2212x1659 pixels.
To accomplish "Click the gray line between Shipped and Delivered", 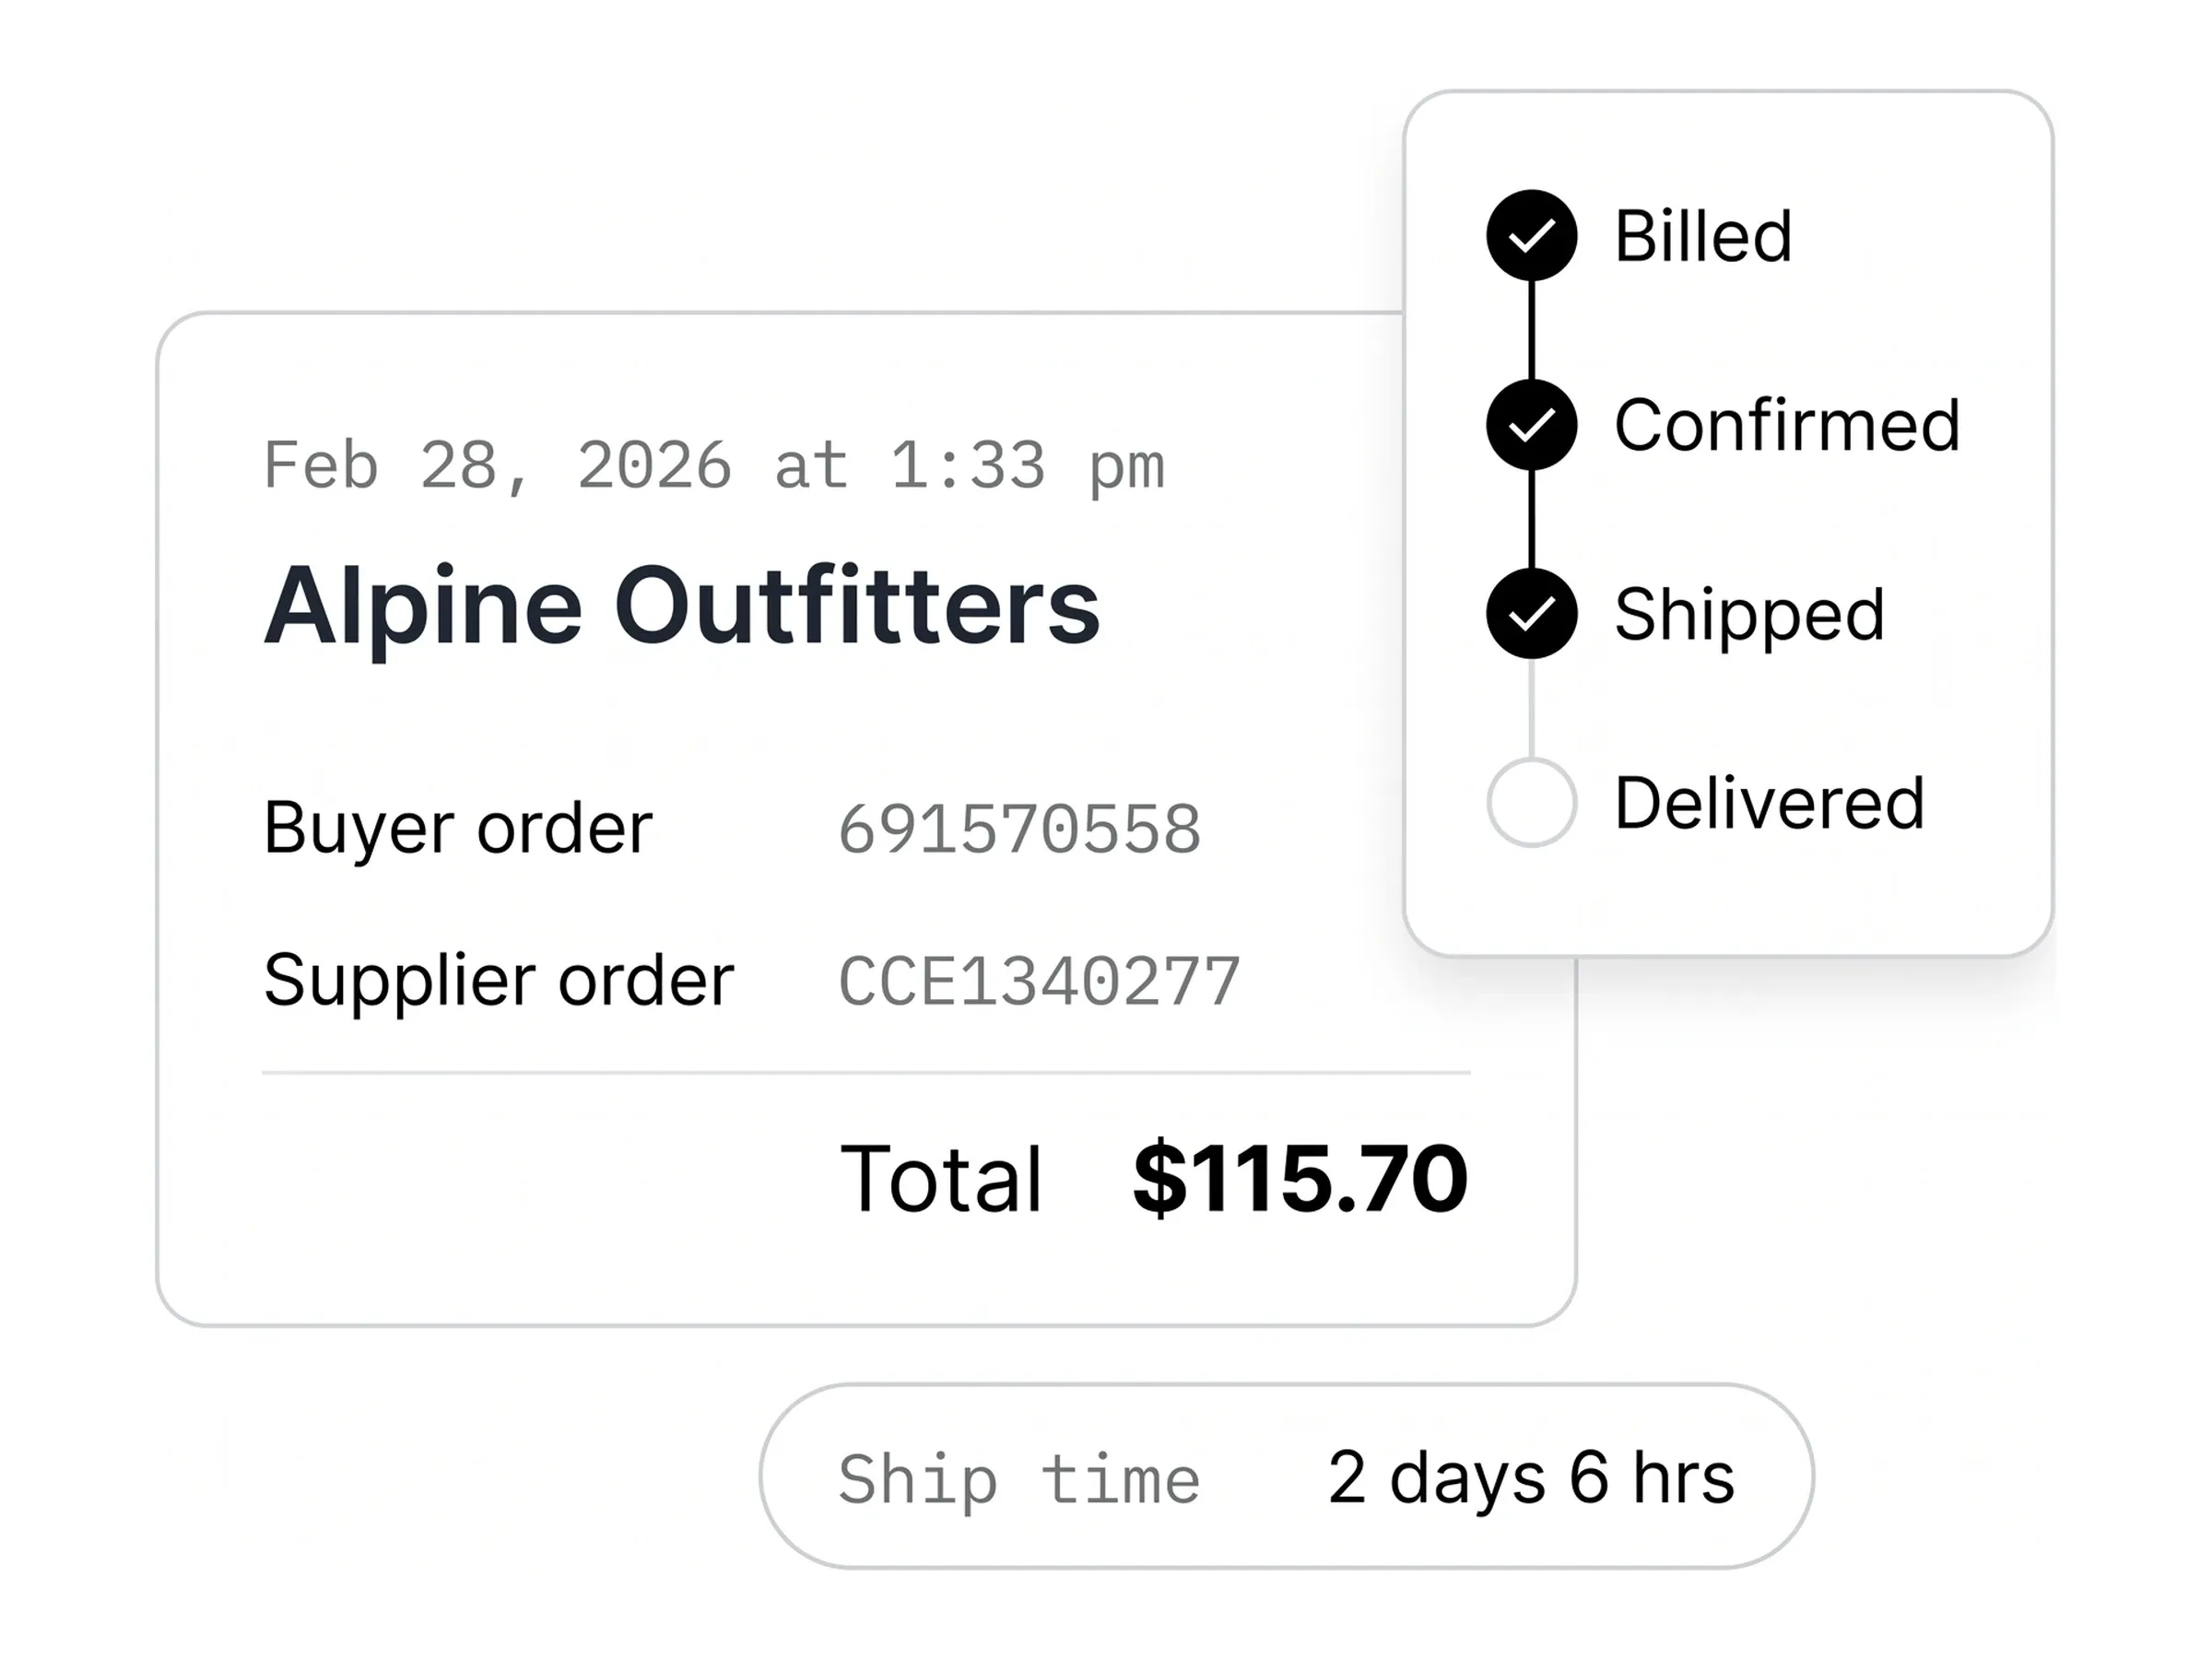I will click(x=1531, y=708).
